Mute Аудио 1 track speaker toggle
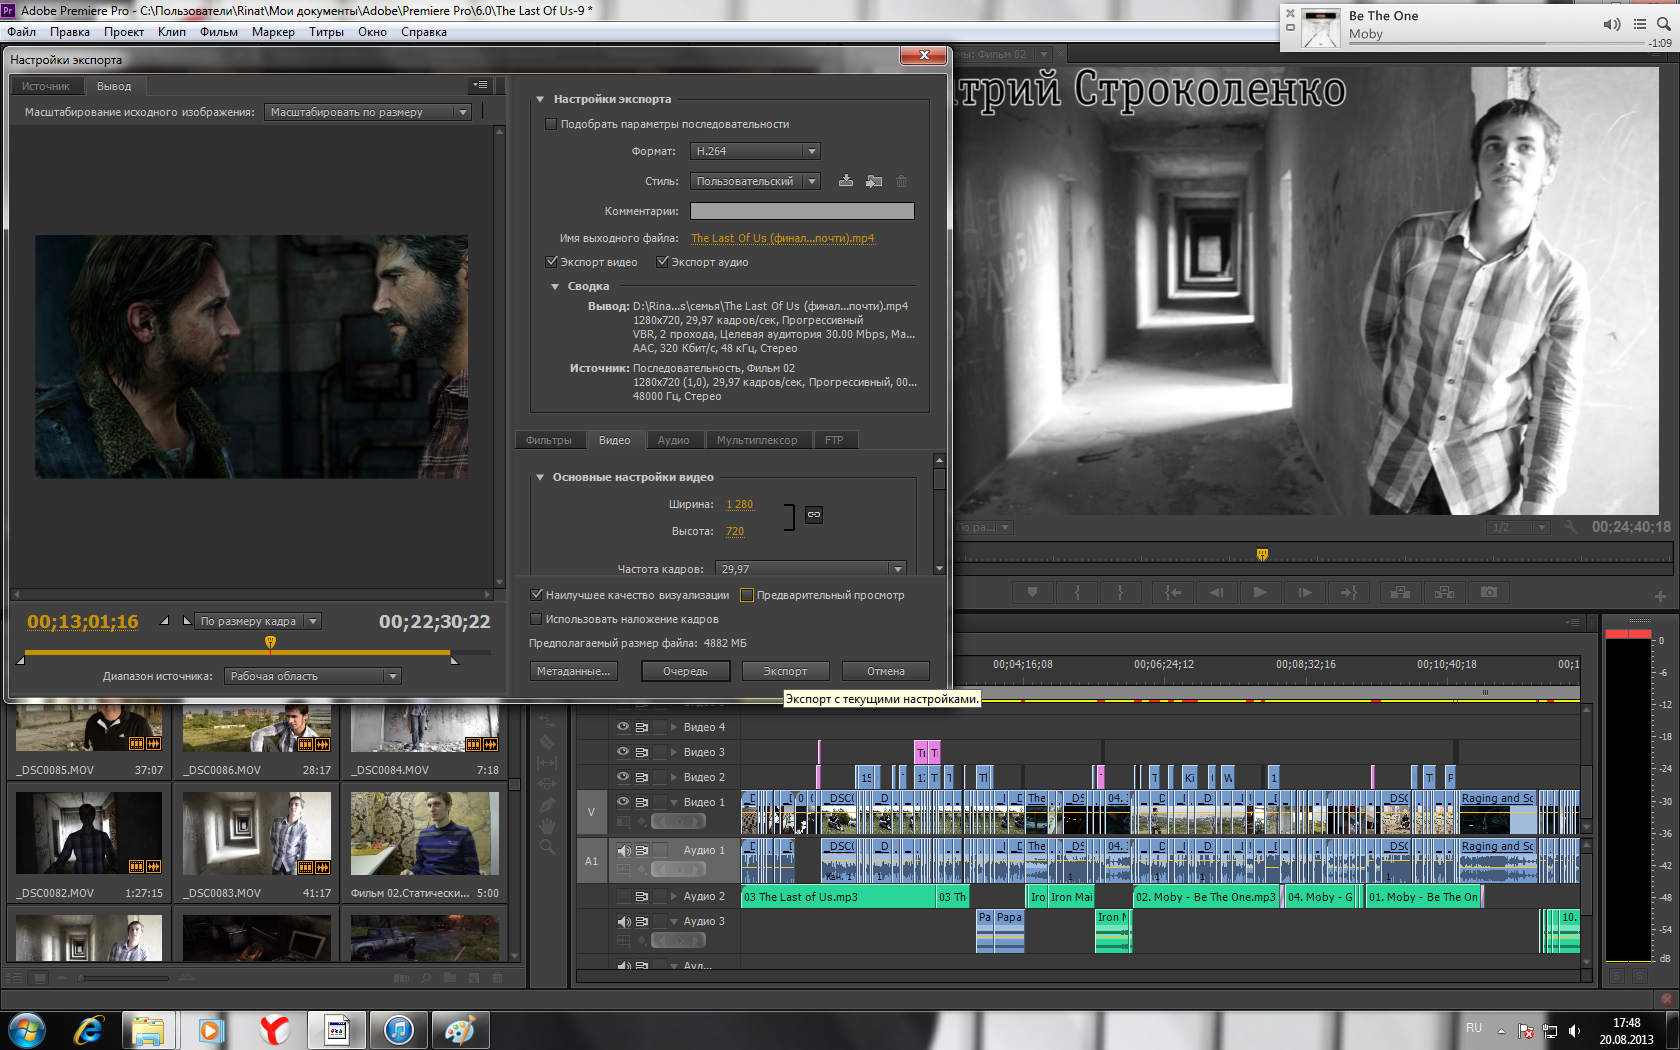Screen dimensions: 1680x1050 [623, 850]
